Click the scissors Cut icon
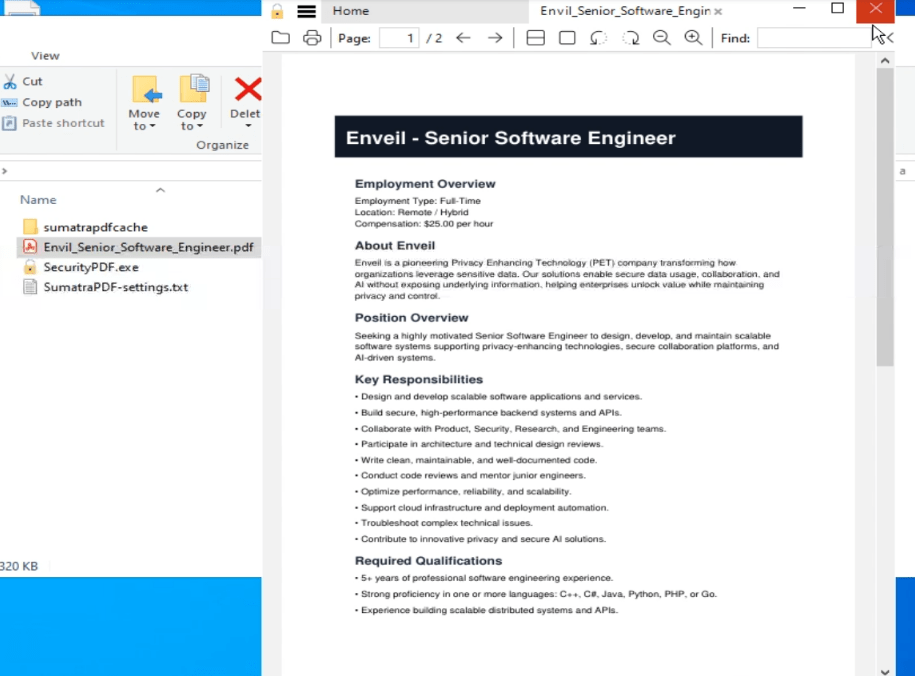 (x=9, y=82)
